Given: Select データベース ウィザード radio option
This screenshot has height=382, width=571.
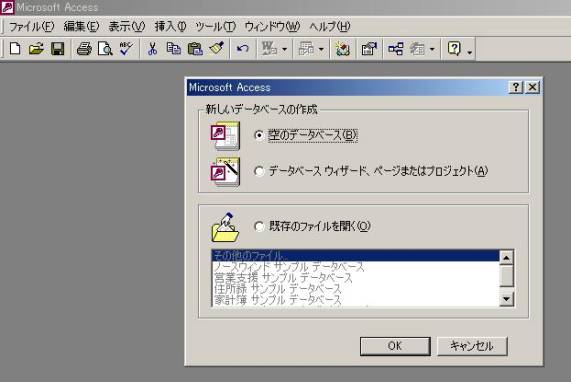Looking at the screenshot, I should coord(259,171).
